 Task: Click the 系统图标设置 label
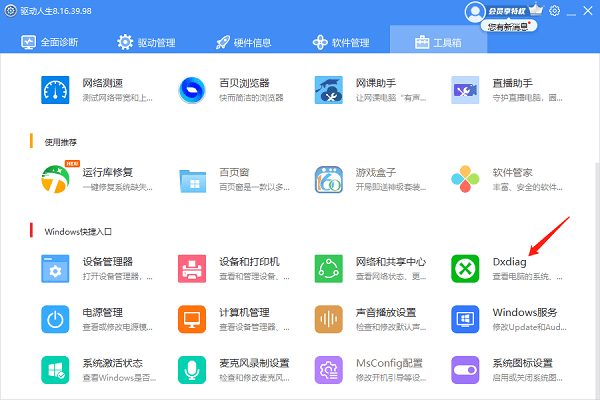tap(522, 363)
